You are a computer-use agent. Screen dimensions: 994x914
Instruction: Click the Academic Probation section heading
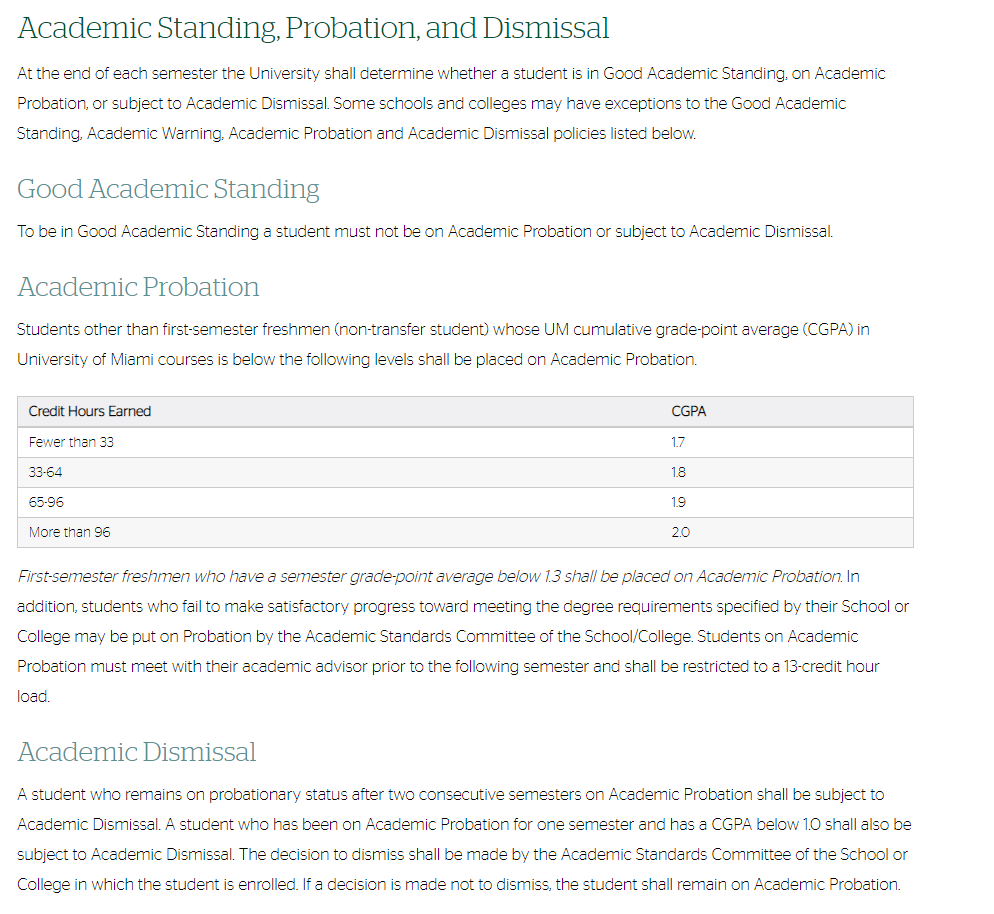[x=138, y=287]
